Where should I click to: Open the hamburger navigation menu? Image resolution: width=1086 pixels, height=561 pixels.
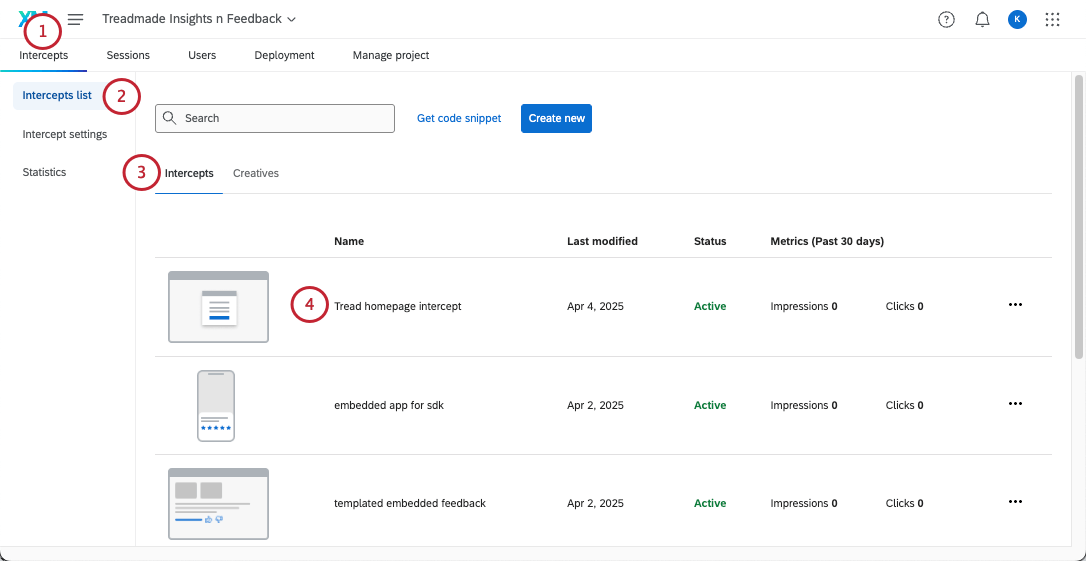[76, 19]
